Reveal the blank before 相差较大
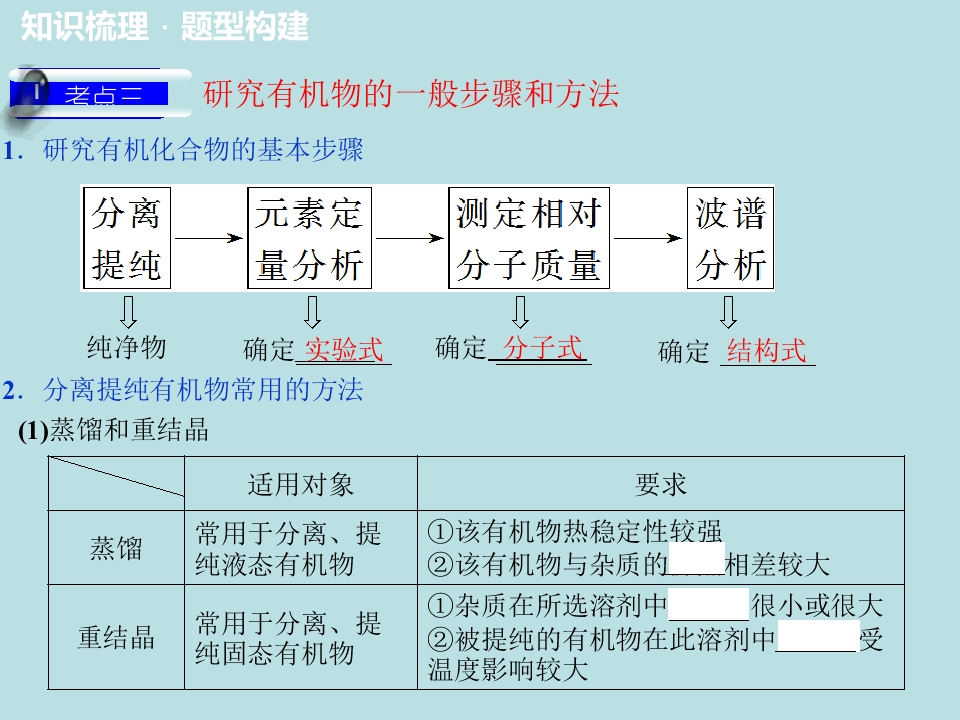960x720 pixels. coord(697,558)
